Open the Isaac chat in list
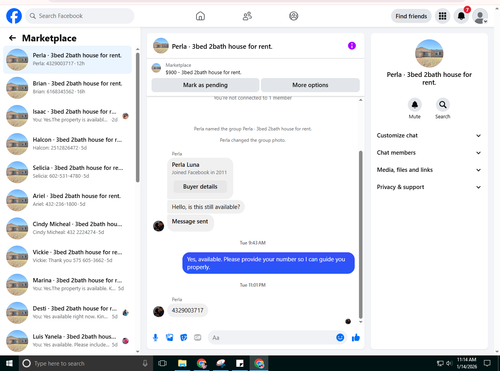This screenshot has width=500, height=371. pos(67,116)
